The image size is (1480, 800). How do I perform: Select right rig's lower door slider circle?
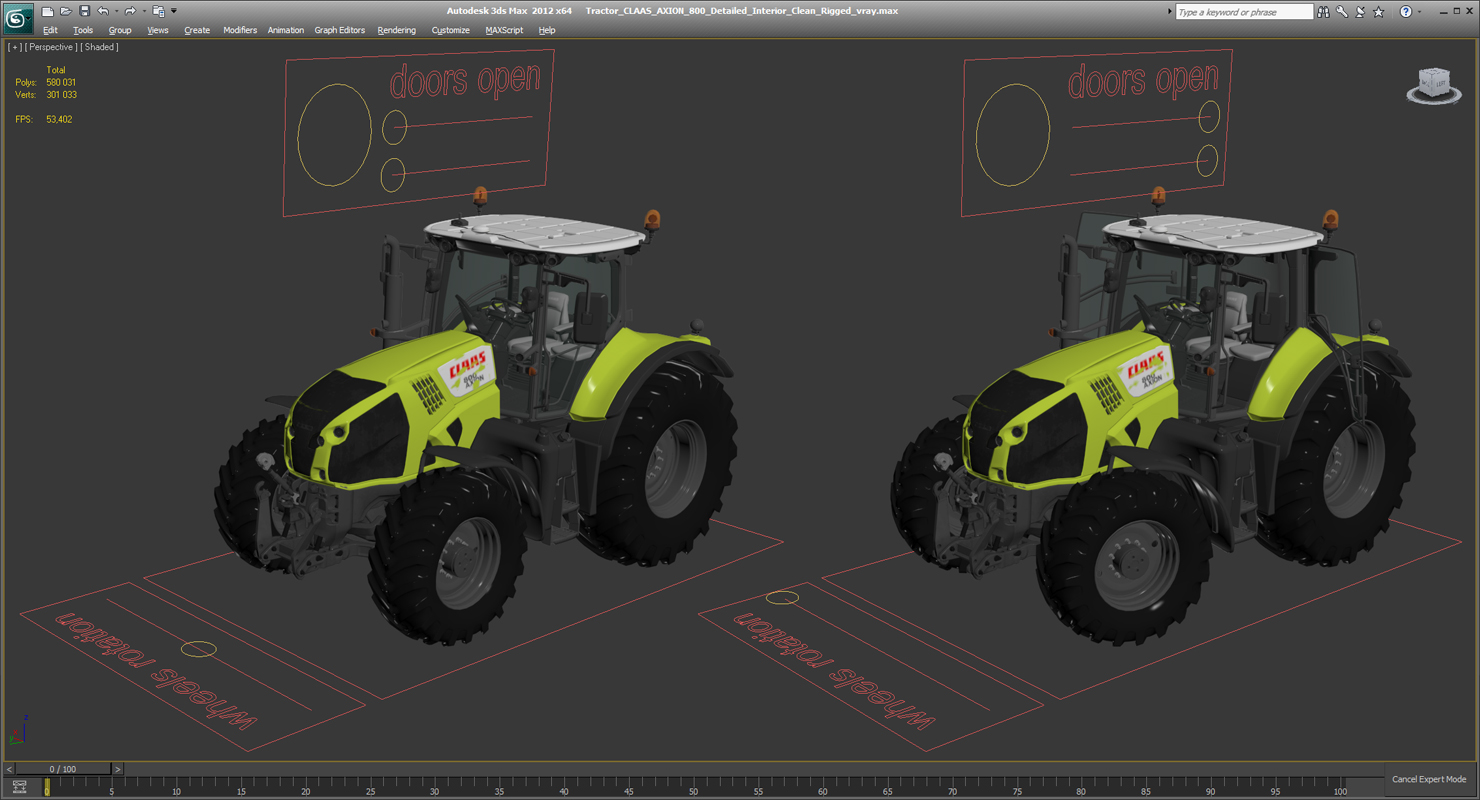coord(1207,160)
